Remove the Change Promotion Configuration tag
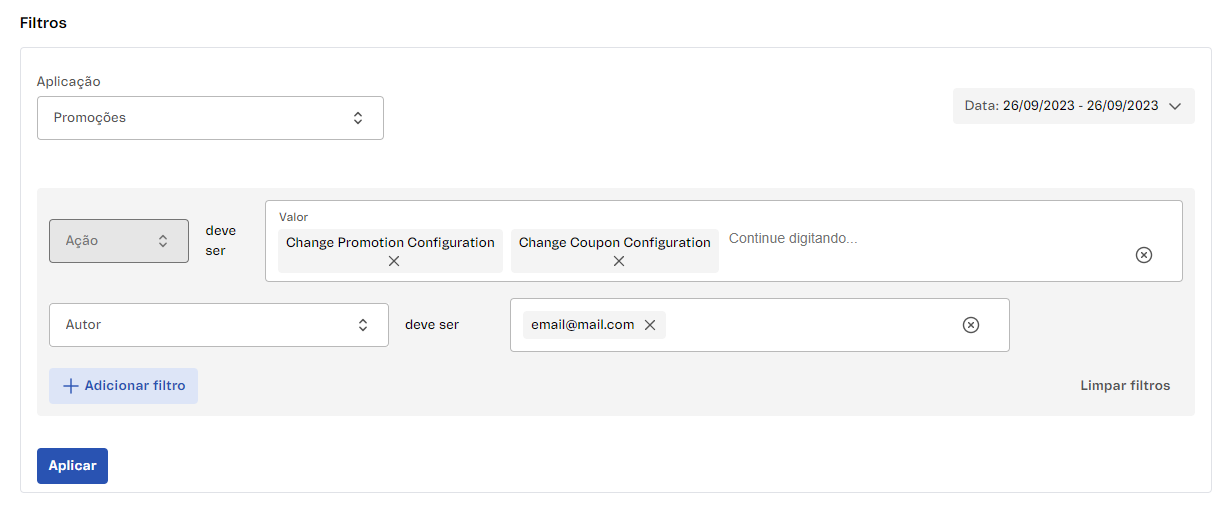 click(394, 261)
